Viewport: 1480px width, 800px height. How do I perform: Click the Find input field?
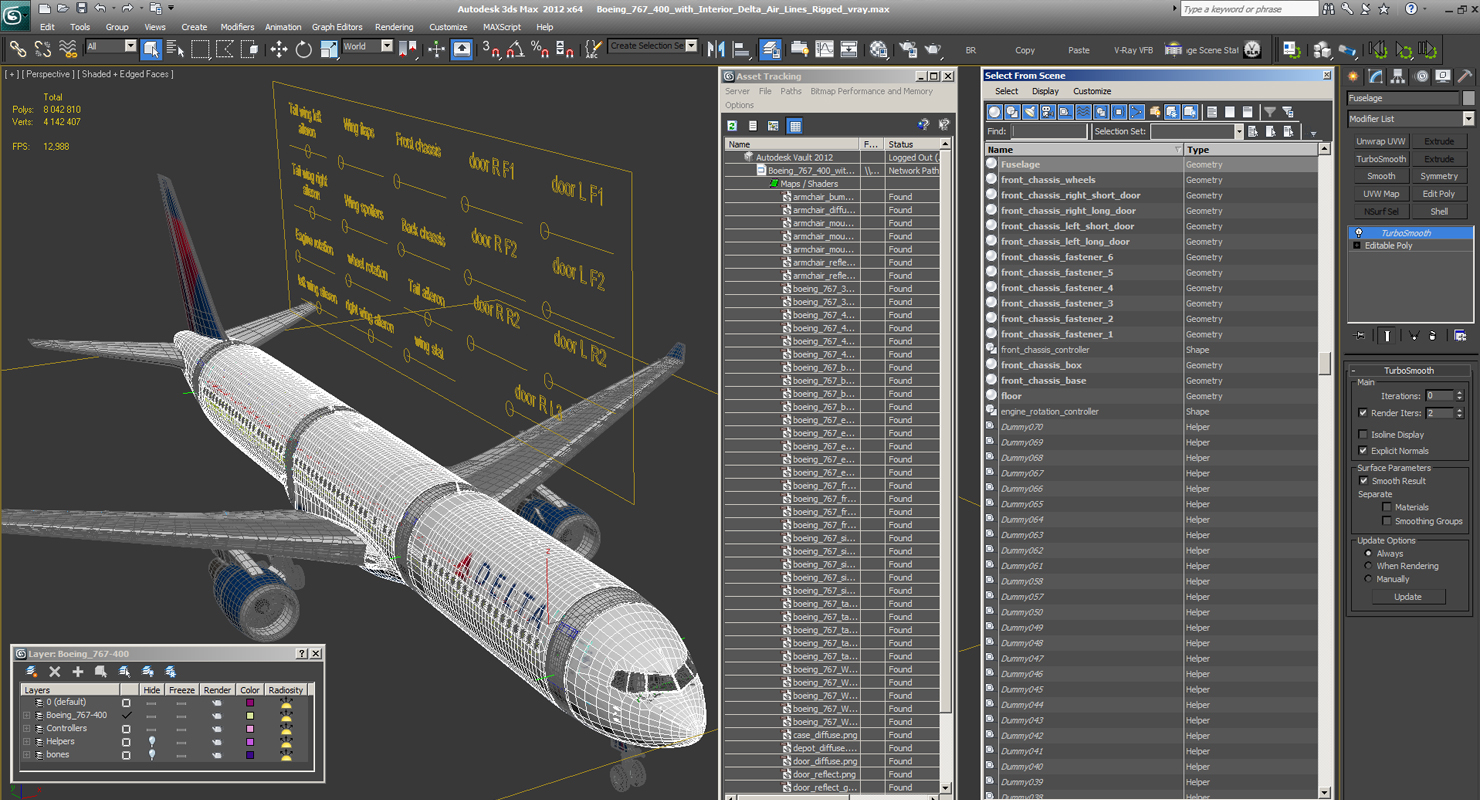click(x=1048, y=132)
